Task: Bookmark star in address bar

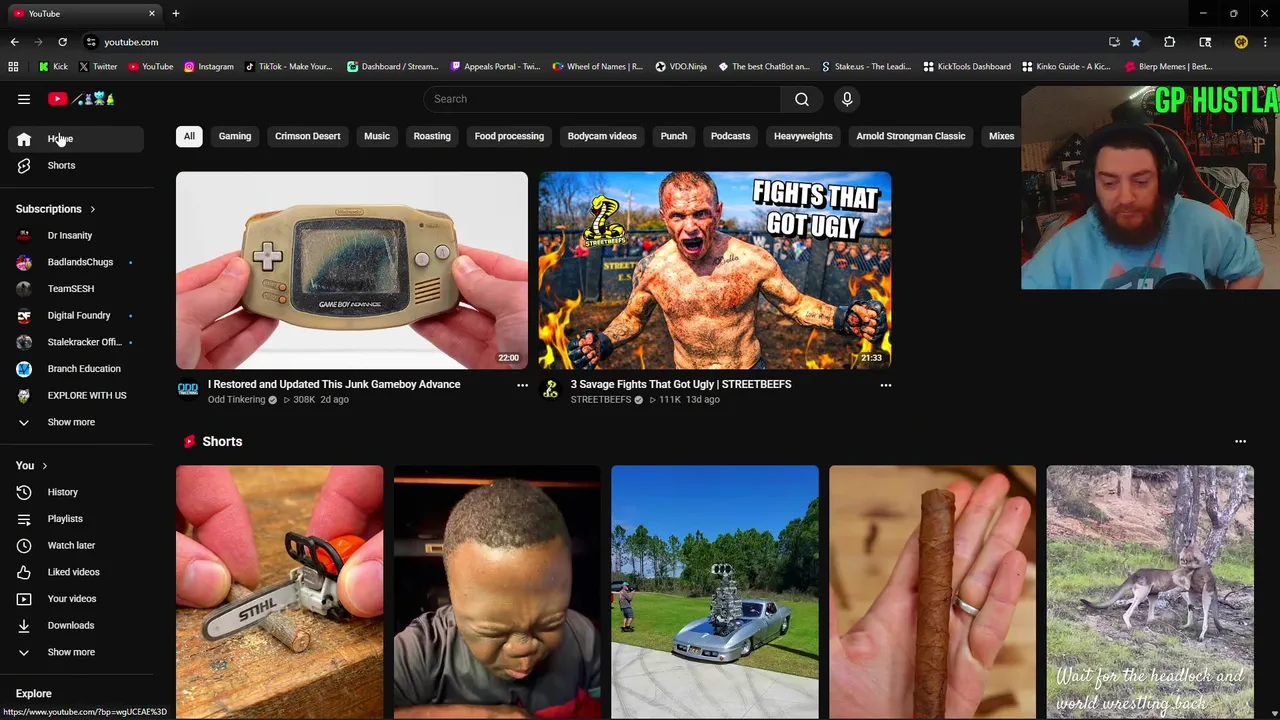Action: point(1136,42)
